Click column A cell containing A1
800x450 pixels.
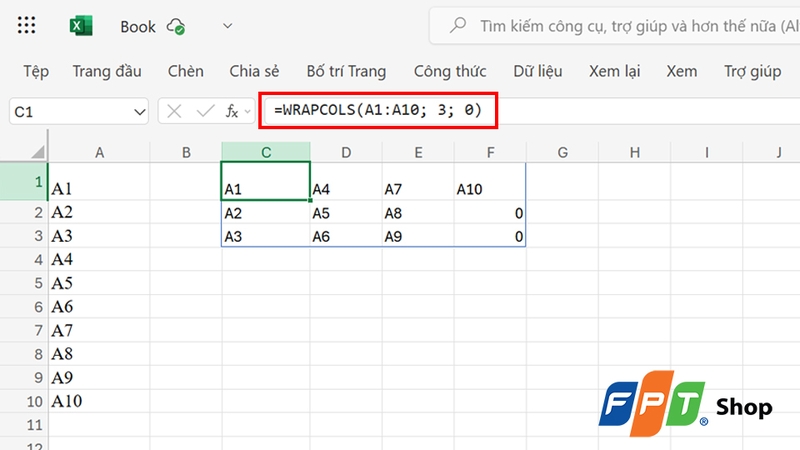[x=99, y=182]
